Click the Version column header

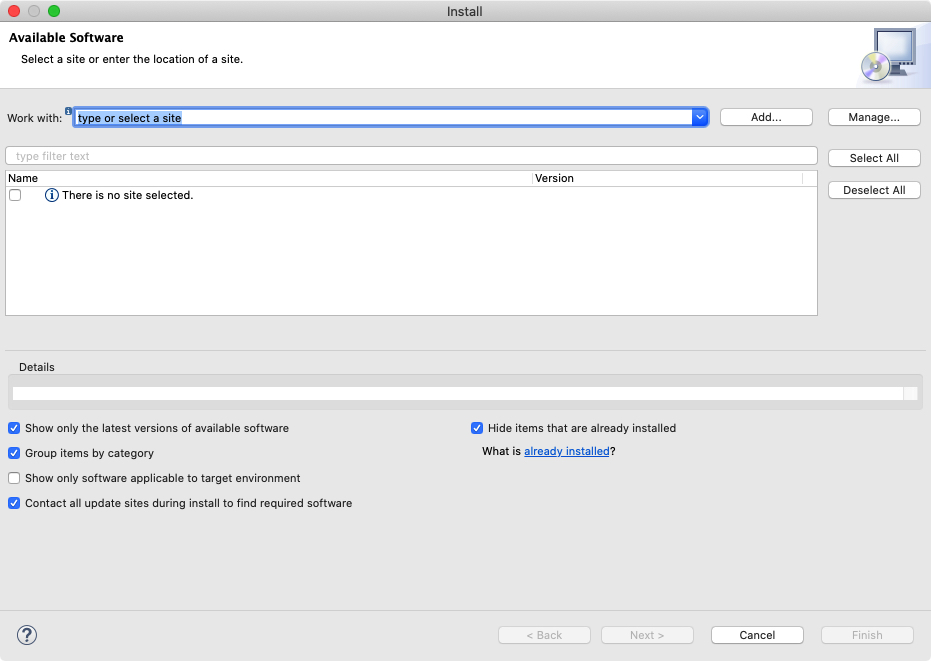pos(553,178)
